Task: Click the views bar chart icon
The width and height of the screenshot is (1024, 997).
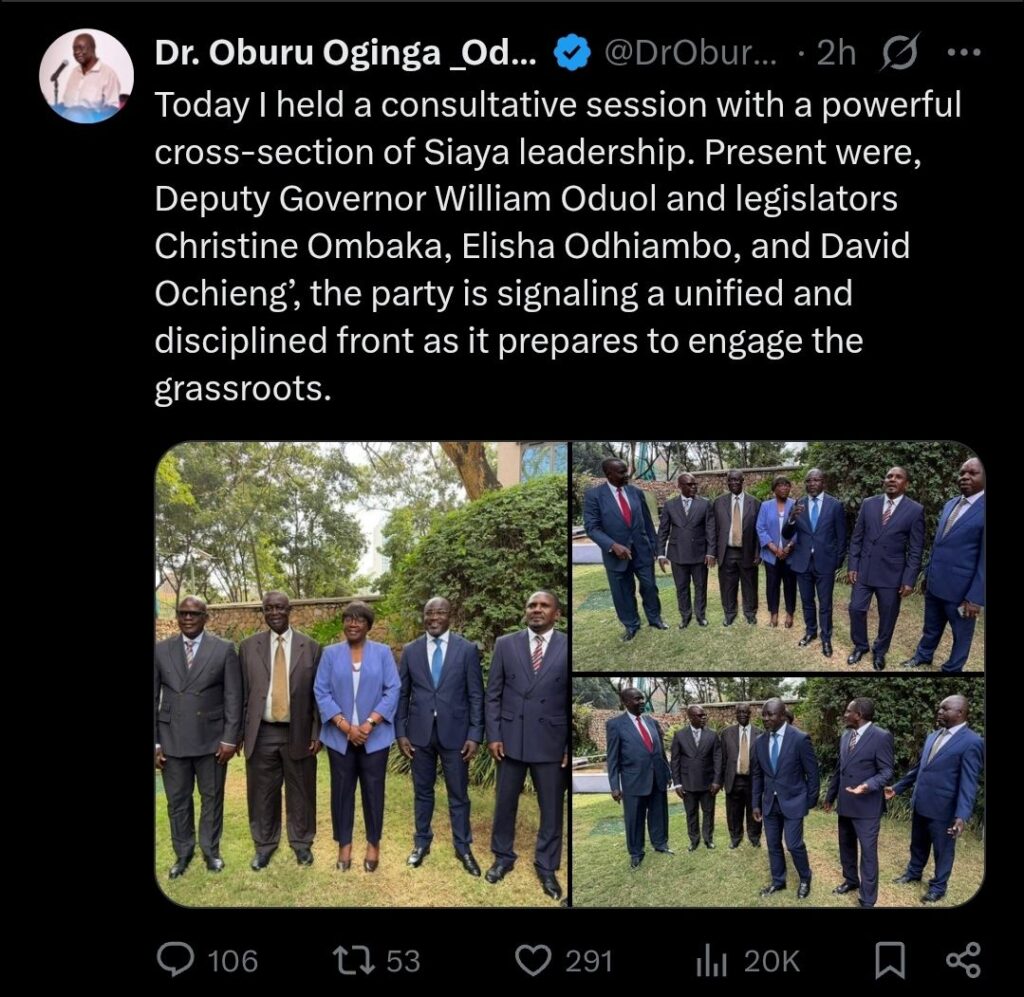Action: tap(710, 961)
